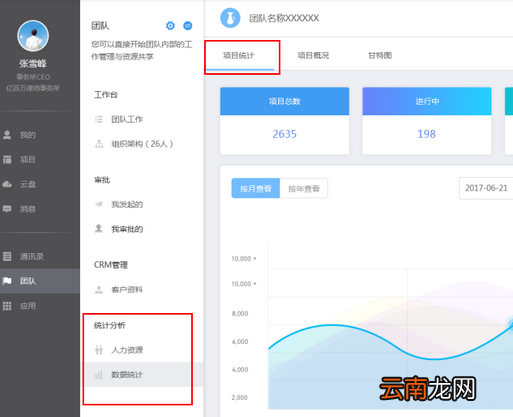The height and width of the screenshot is (417, 513).
Task: Click the 8,000 axis label
Action: click(240, 314)
